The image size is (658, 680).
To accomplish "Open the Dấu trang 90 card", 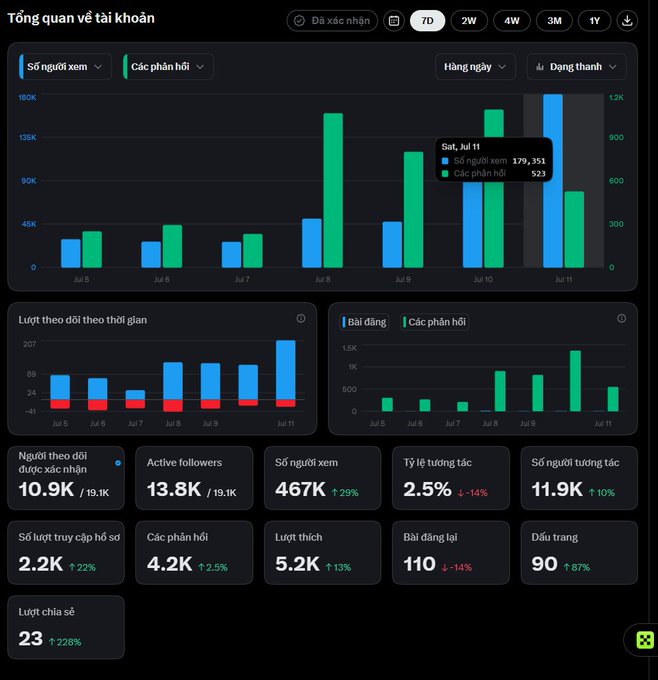I will coord(579,552).
